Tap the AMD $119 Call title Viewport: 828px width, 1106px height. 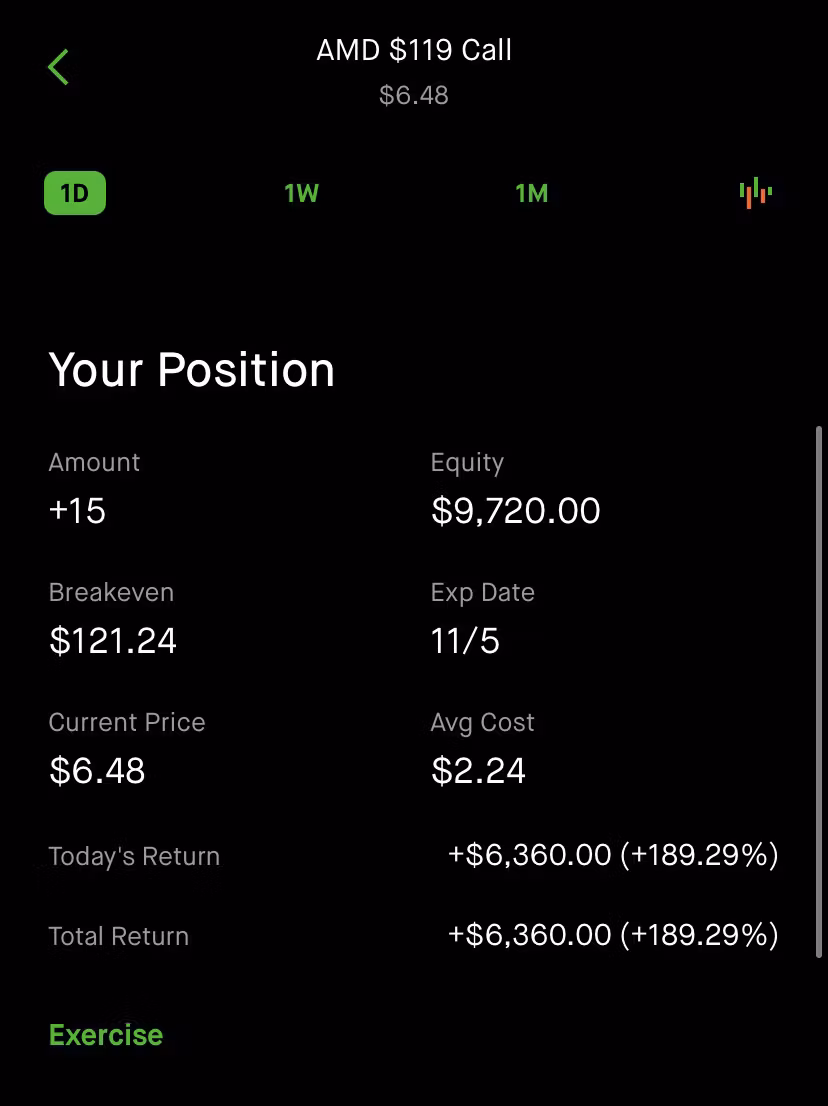414,50
